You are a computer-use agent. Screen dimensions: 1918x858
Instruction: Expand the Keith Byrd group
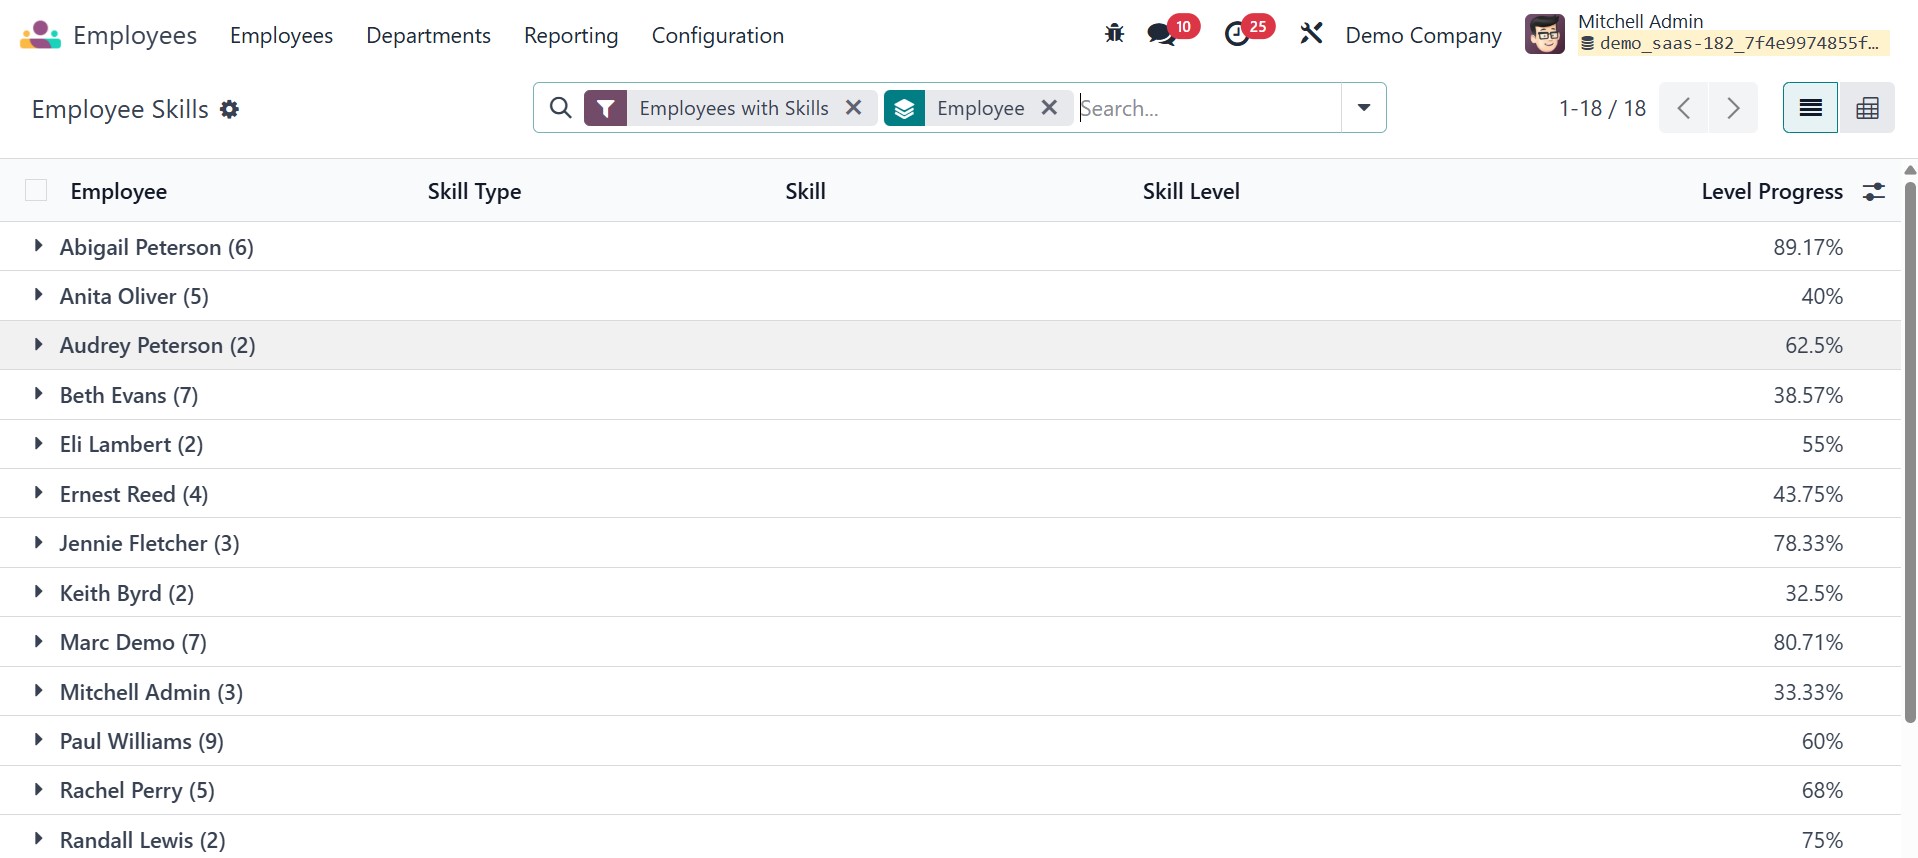(x=38, y=592)
